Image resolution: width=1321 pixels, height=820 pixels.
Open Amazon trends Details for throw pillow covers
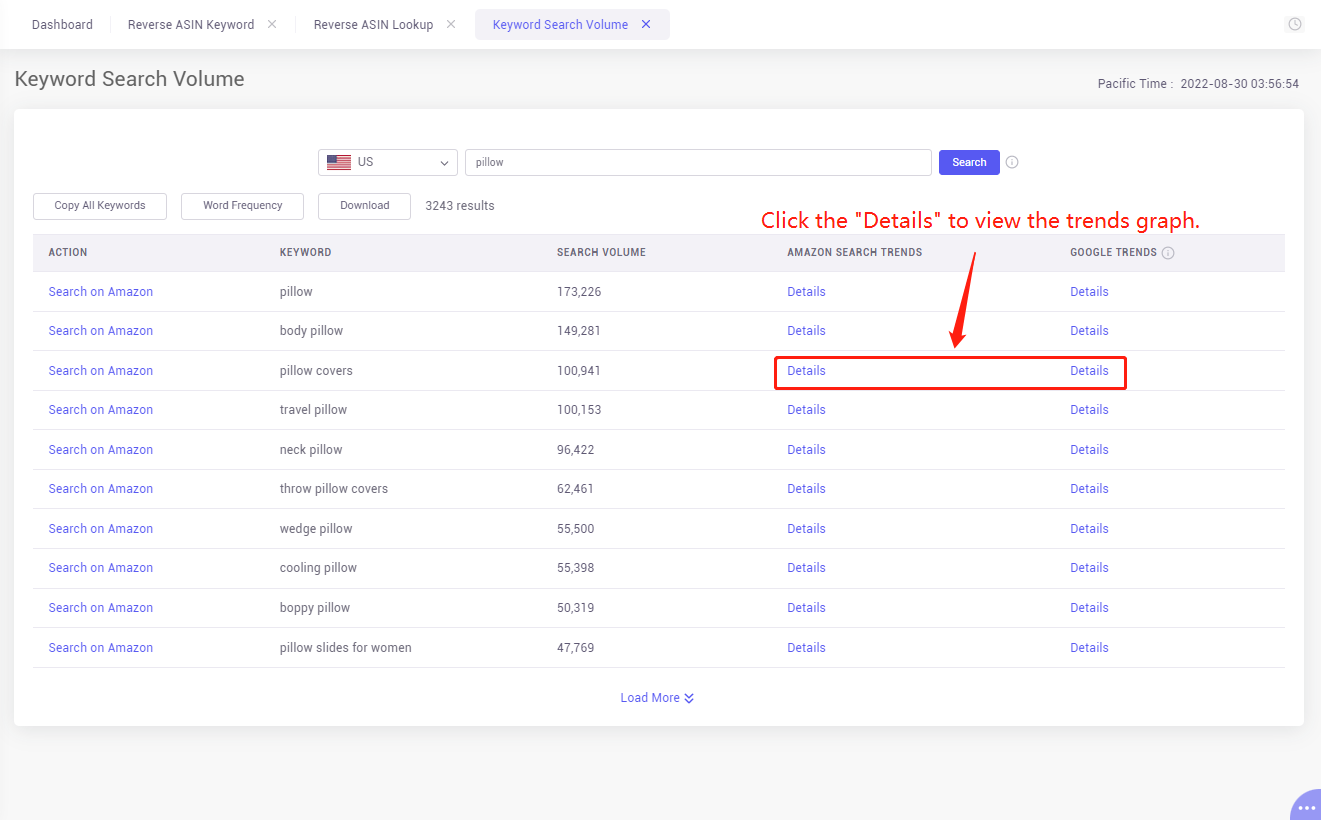point(806,489)
